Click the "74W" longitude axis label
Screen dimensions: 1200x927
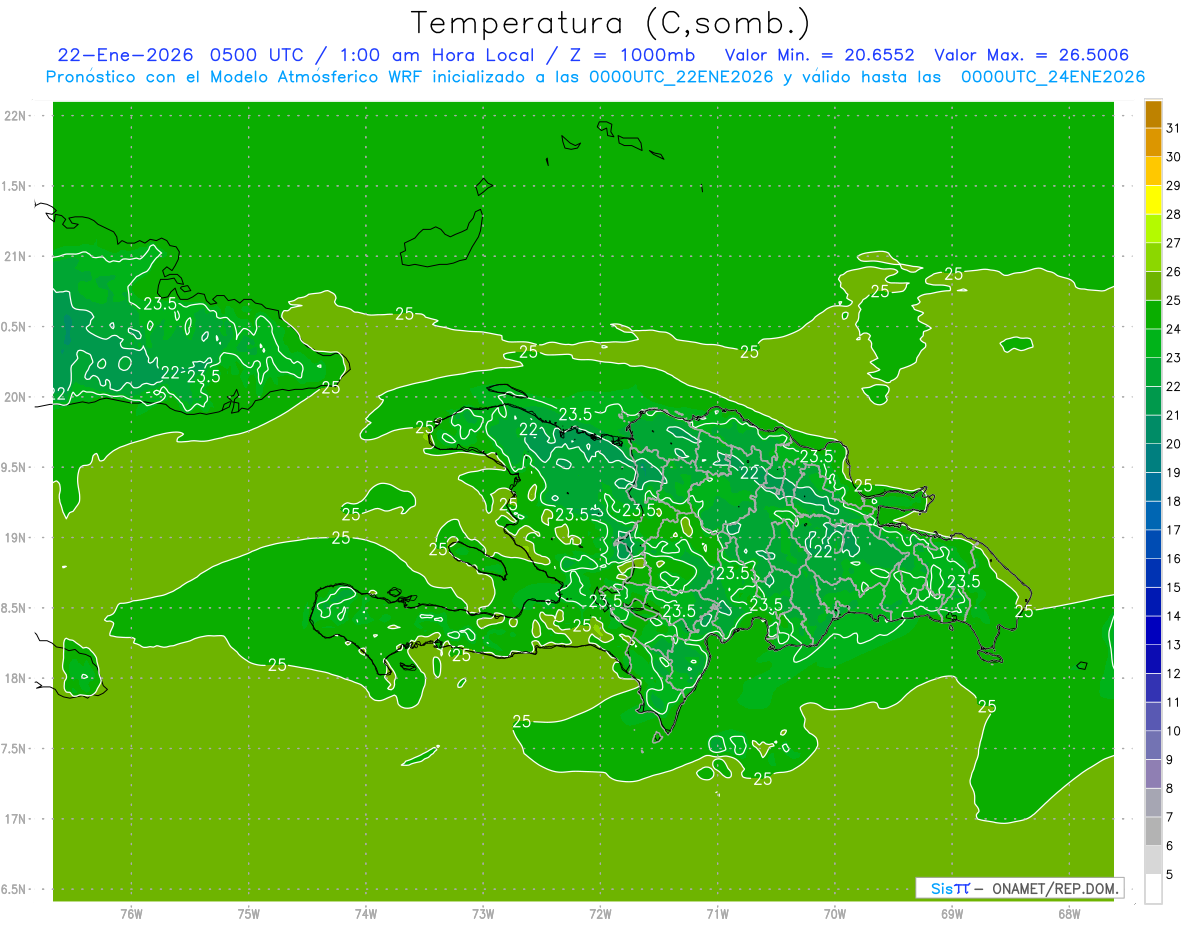click(x=365, y=913)
